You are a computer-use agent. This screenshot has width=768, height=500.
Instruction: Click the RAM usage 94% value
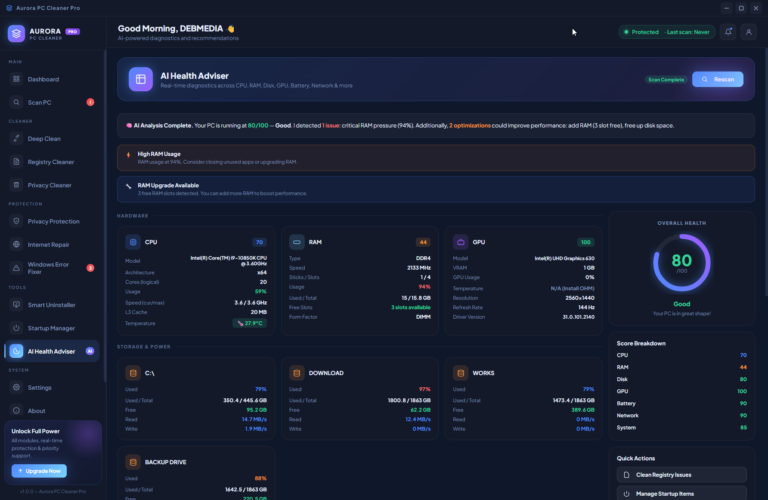(425, 287)
